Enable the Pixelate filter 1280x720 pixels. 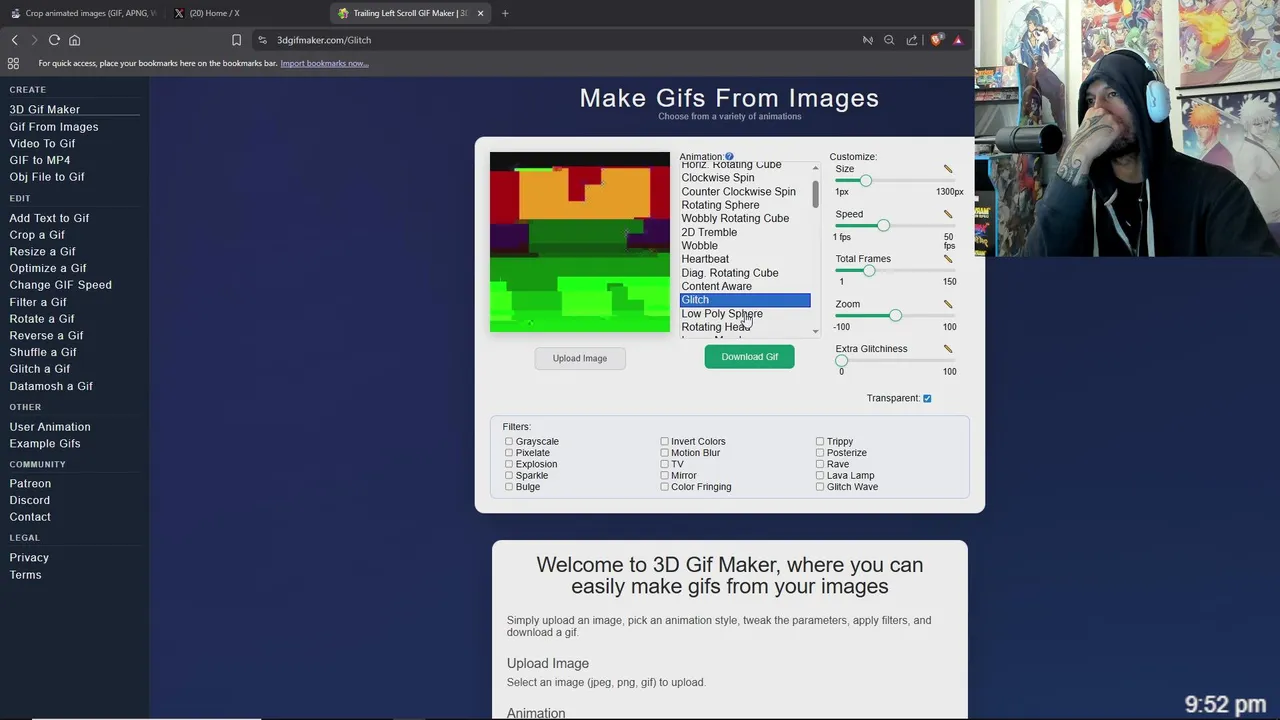coord(509,453)
